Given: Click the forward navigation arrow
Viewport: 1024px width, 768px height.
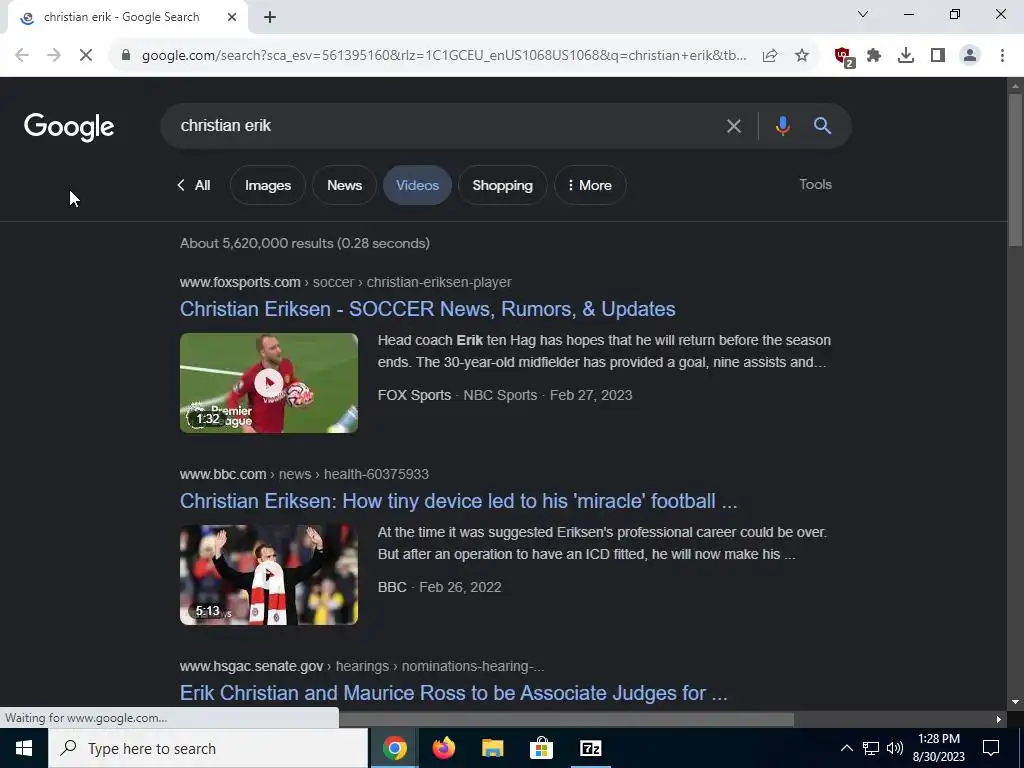Looking at the screenshot, I should pos(54,56).
